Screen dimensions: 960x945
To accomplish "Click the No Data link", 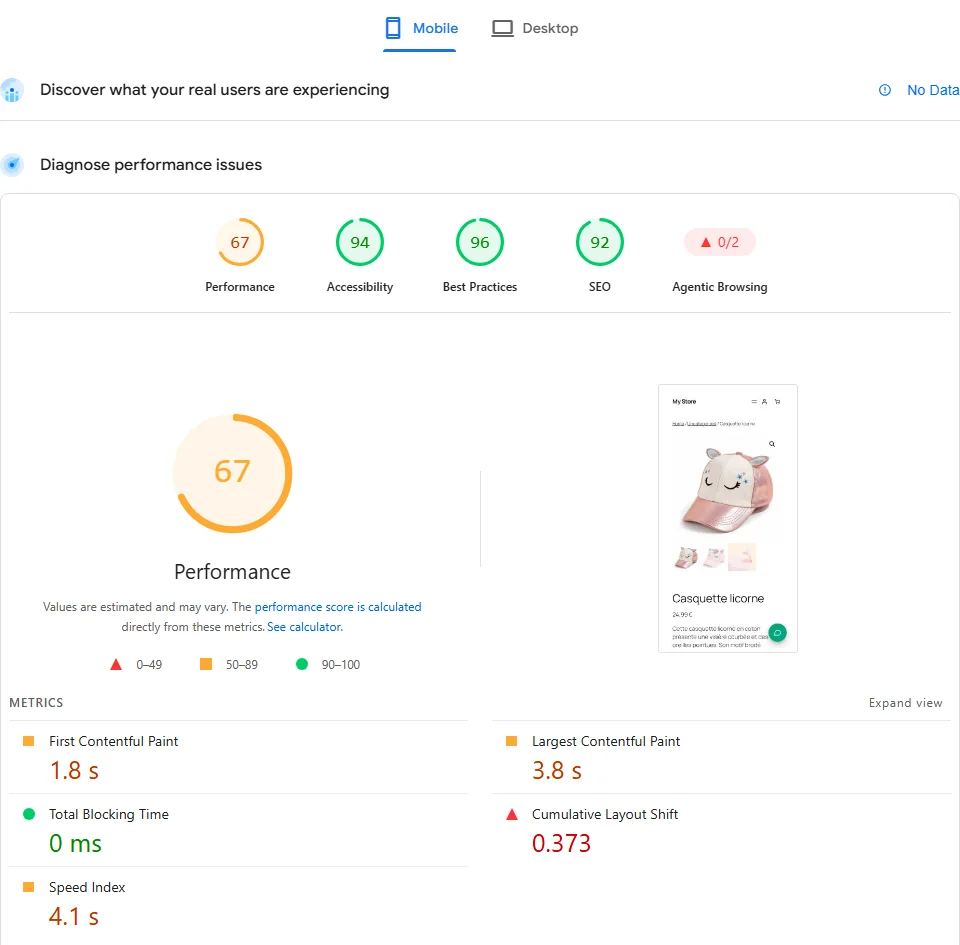I will click(933, 90).
